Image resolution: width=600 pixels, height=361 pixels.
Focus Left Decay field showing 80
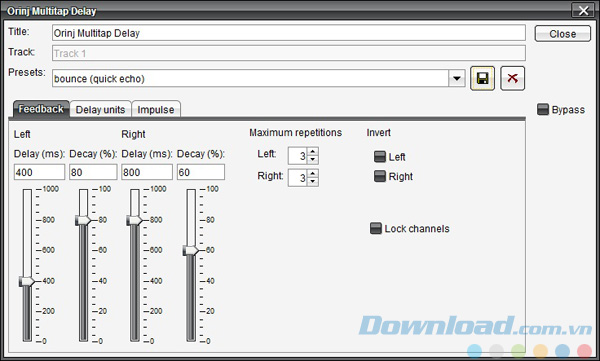(x=93, y=172)
